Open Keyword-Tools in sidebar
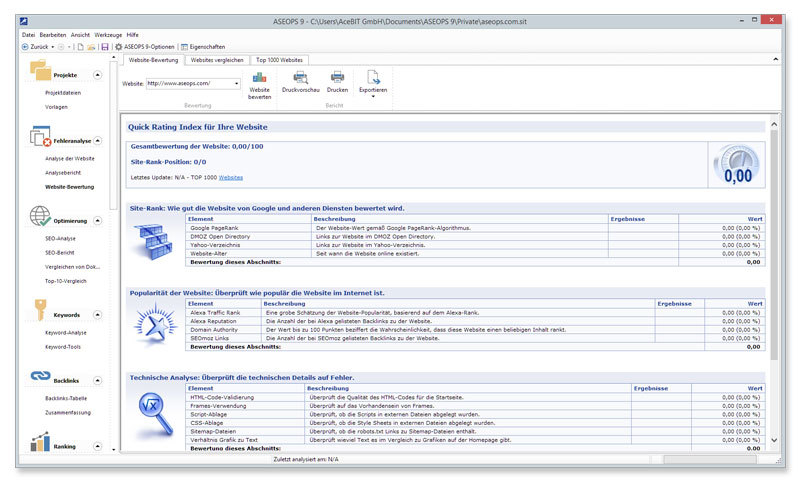This screenshot has width=800, height=492. [63, 347]
